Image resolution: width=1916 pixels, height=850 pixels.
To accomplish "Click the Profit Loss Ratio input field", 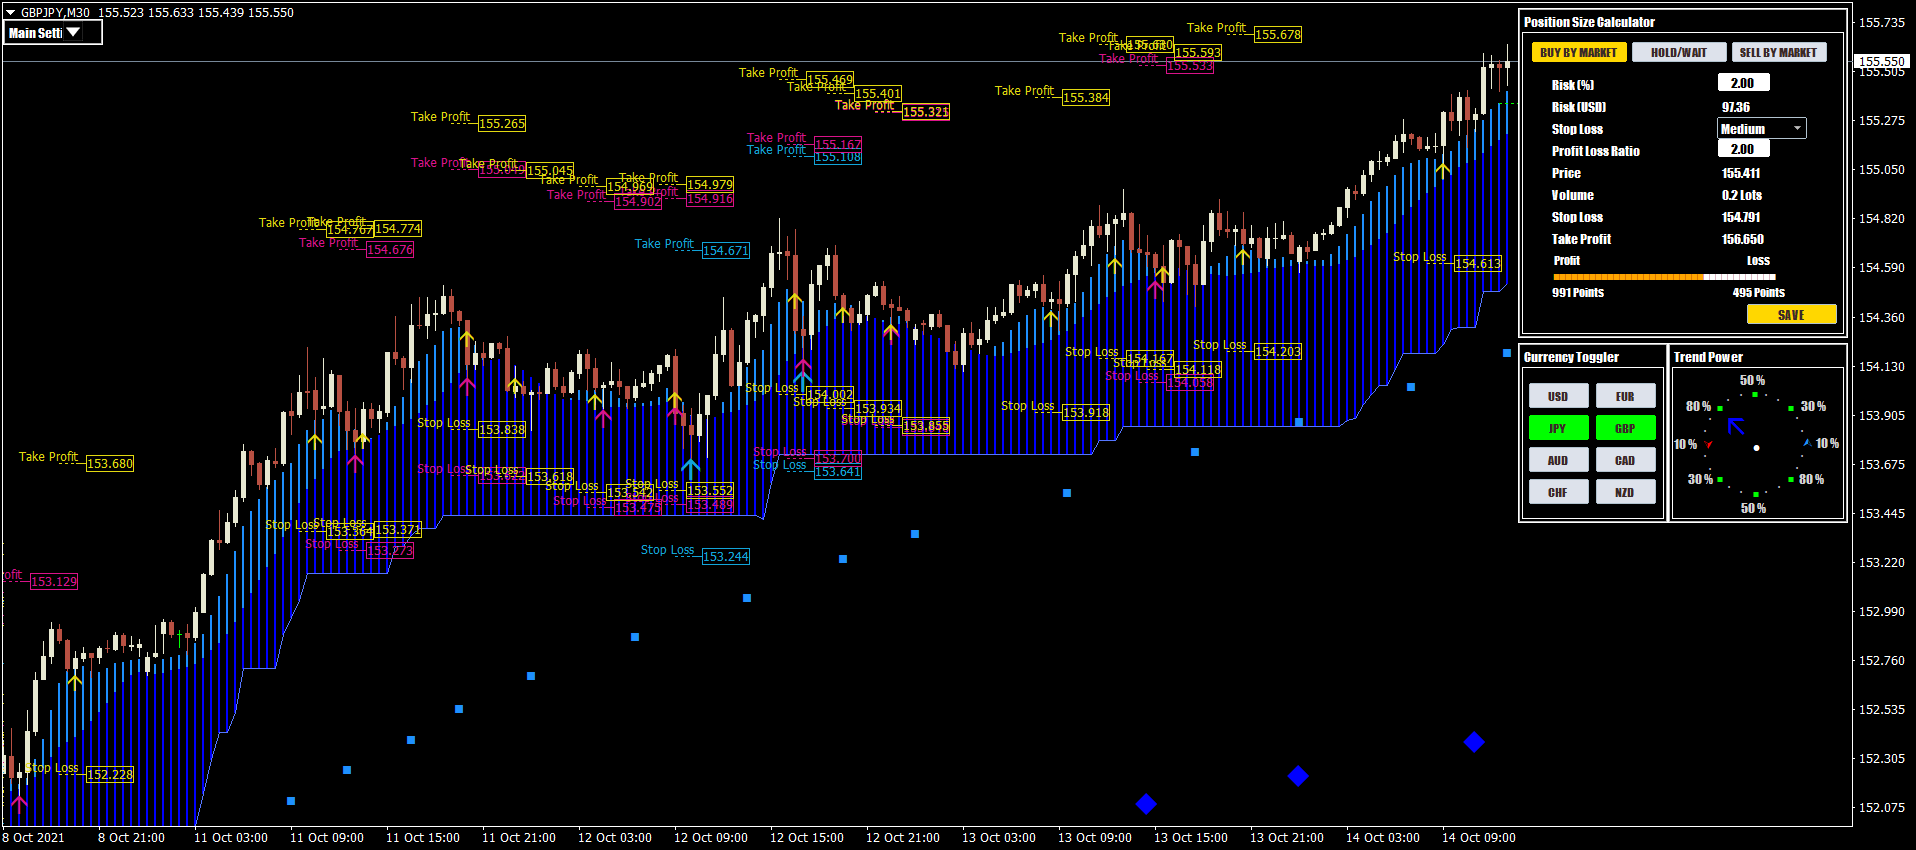I will pyautogui.click(x=1743, y=149).
